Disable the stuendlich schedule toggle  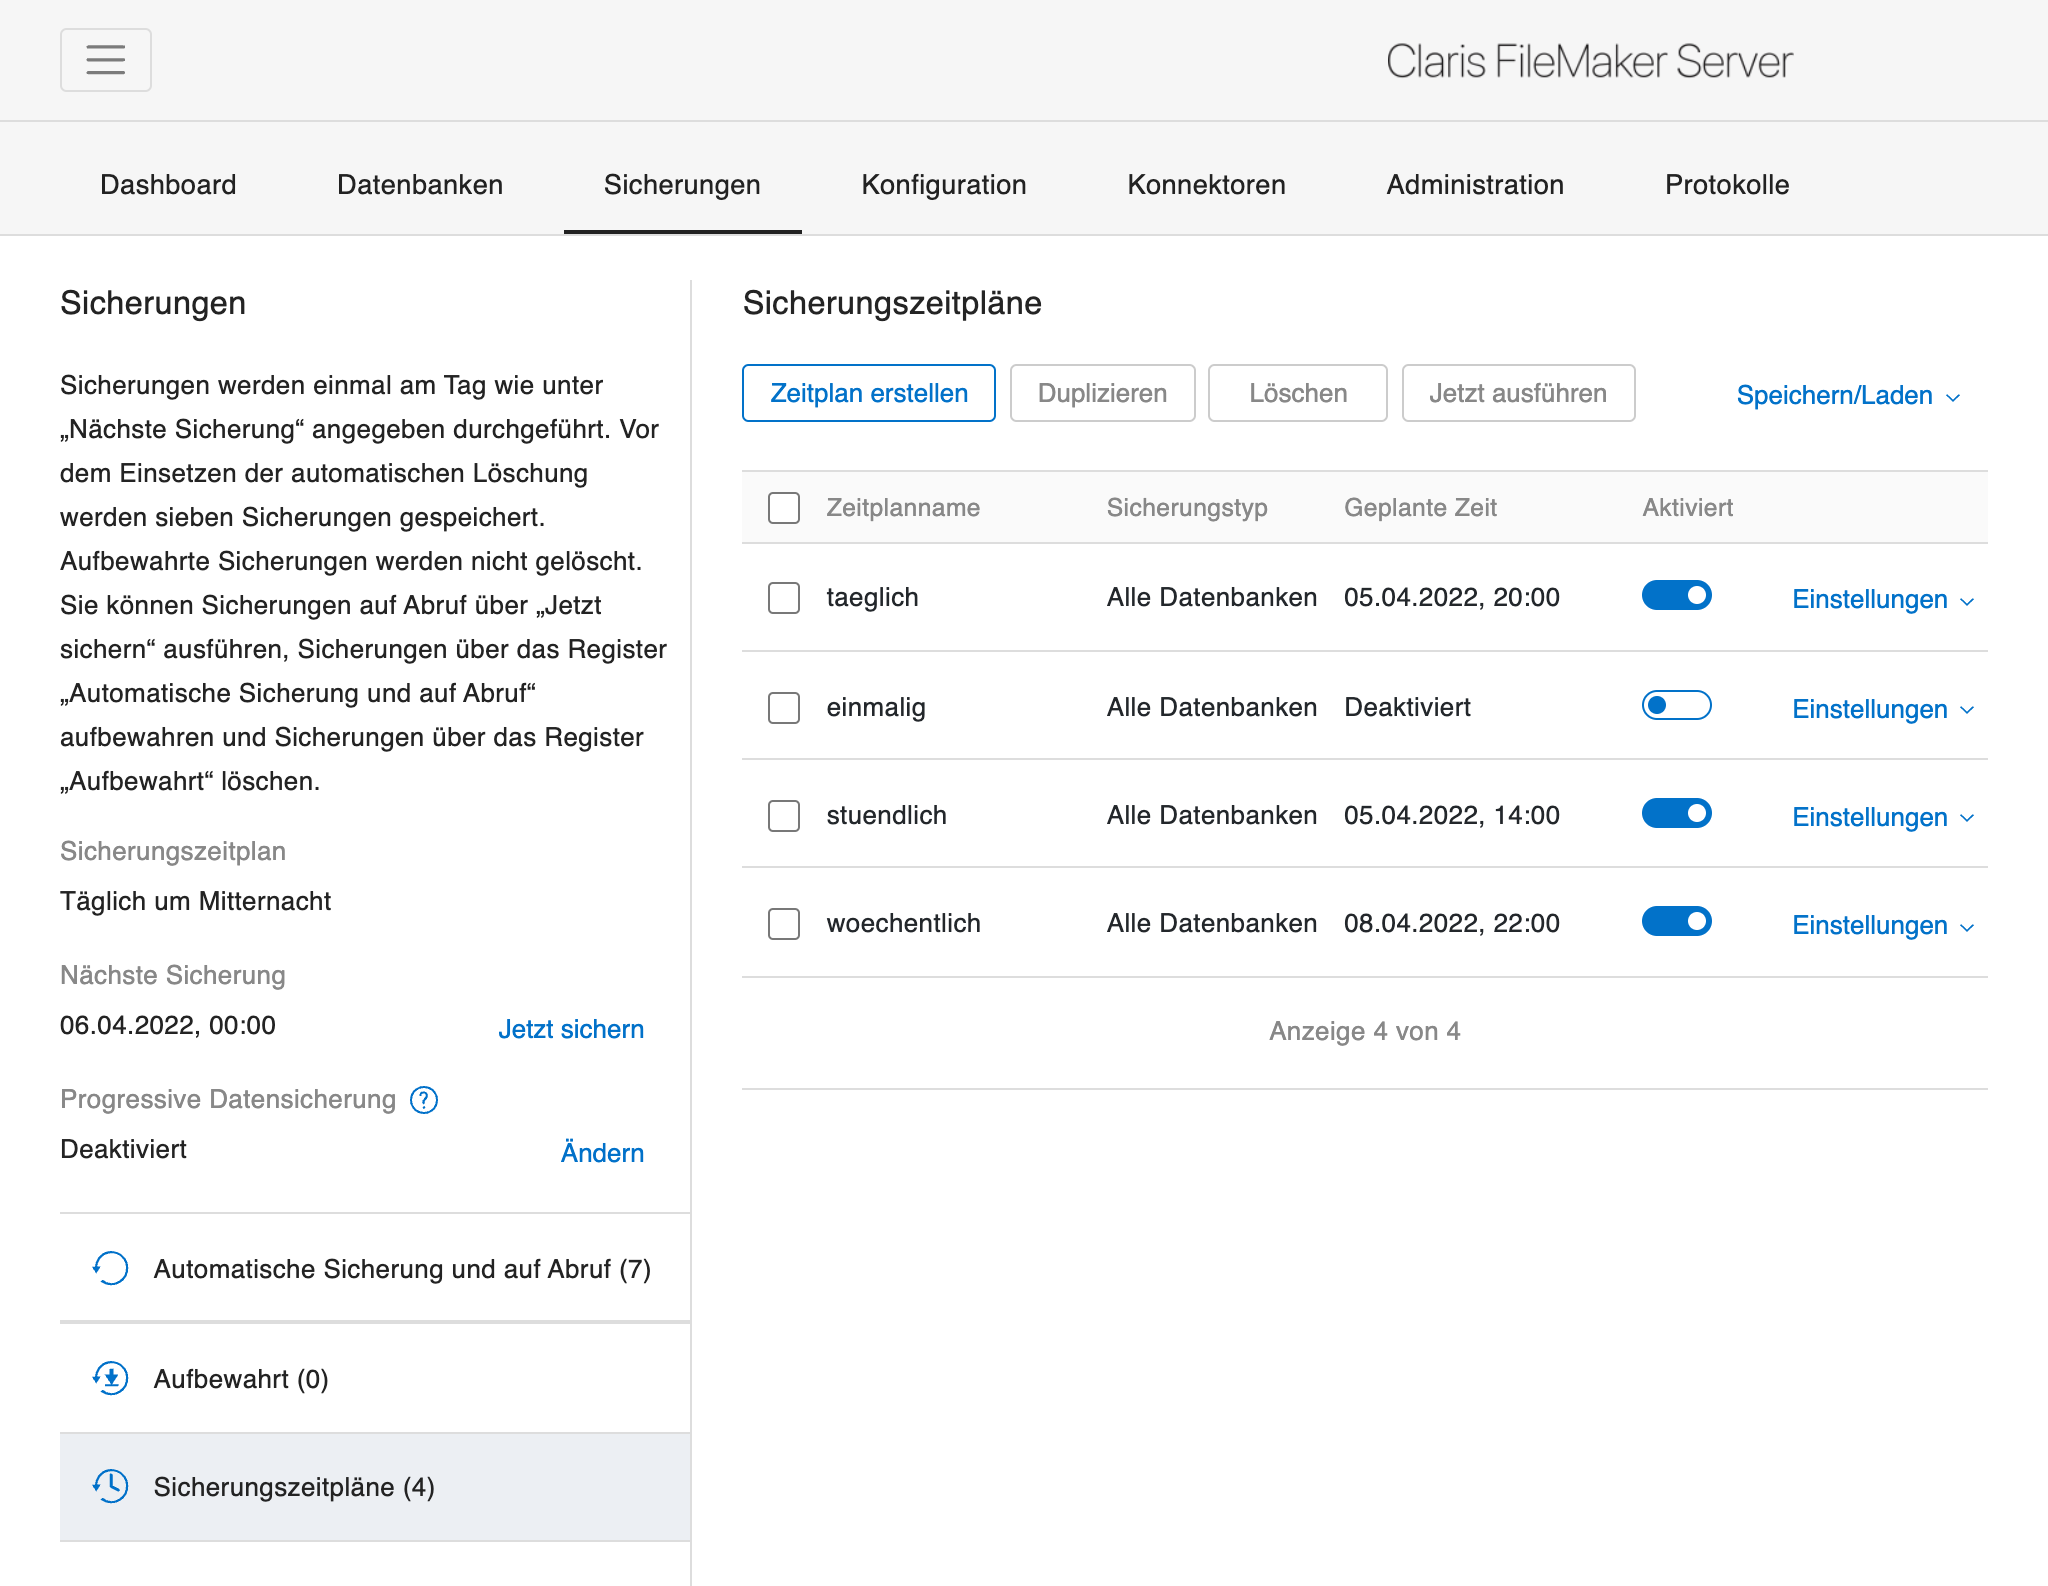coord(1677,814)
